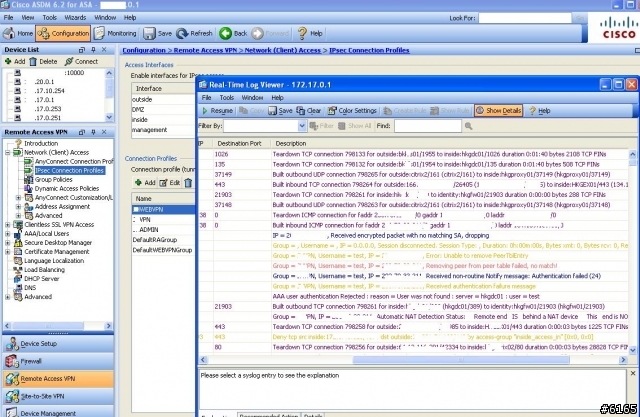Expand AnyConnect Customization tree node
The height and width of the screenshot is (417, 640).
[x=18, y=197]
